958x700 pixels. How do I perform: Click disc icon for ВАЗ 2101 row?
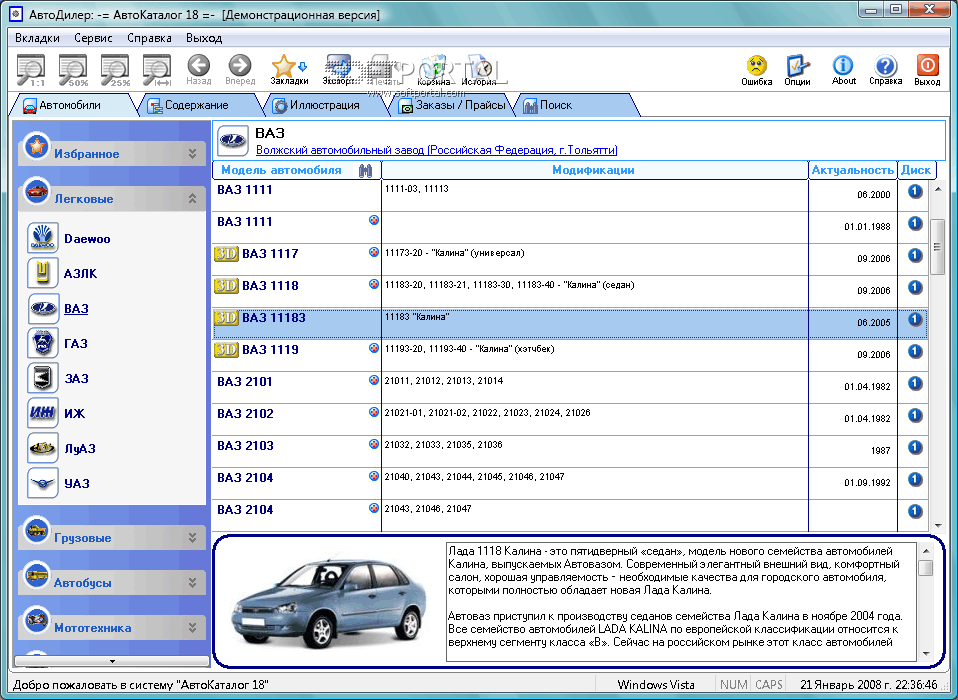914,382
